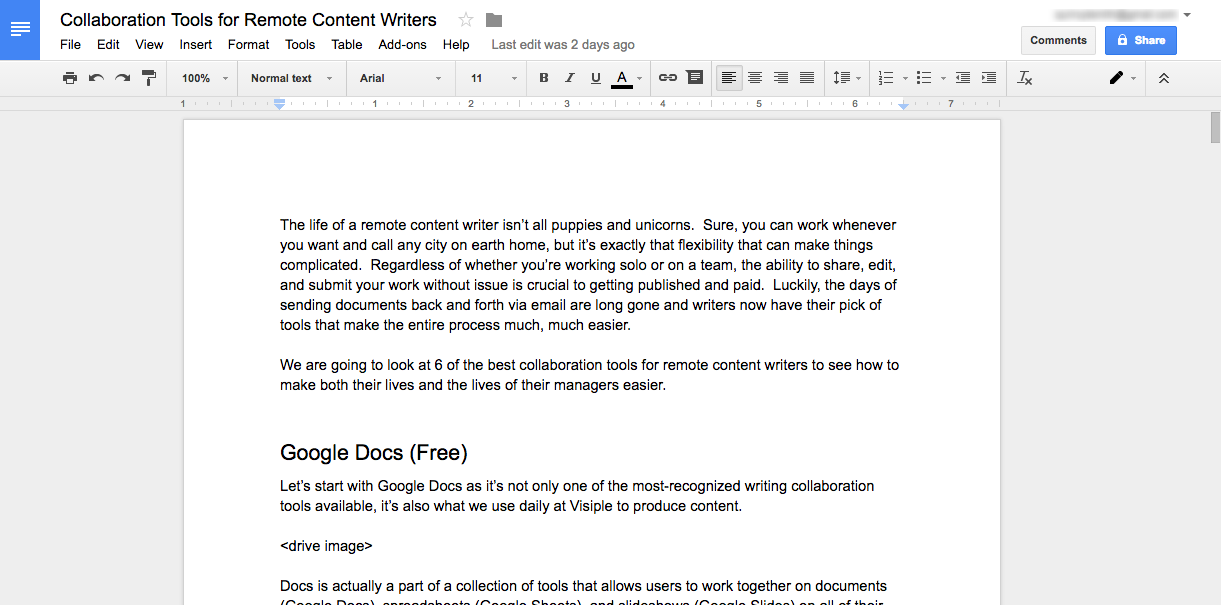Open bulleted list options arrow

point(943,78)
